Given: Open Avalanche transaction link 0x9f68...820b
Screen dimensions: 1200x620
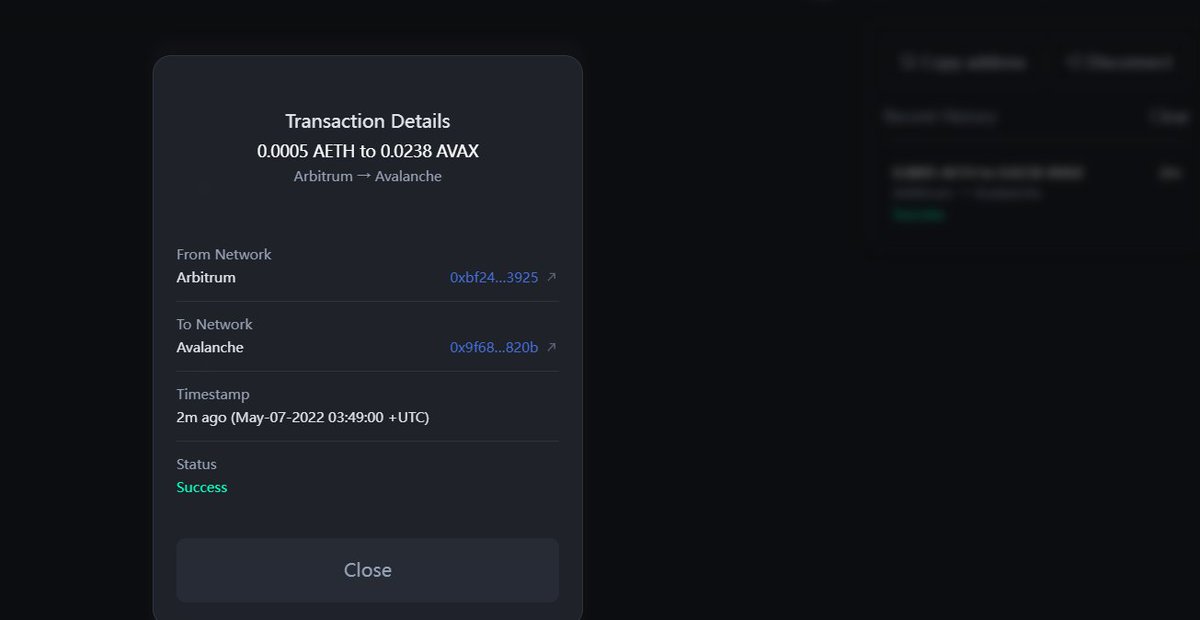Looking at the screenshot, I should [x=494, y=347].
